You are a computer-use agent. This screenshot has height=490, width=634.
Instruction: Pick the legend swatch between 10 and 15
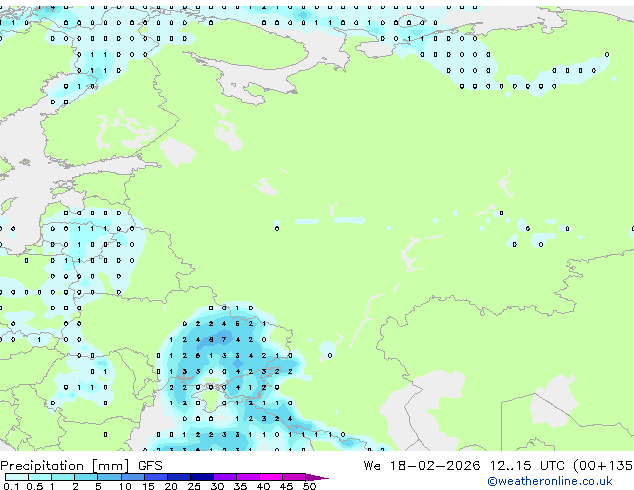tap(133, 477)
